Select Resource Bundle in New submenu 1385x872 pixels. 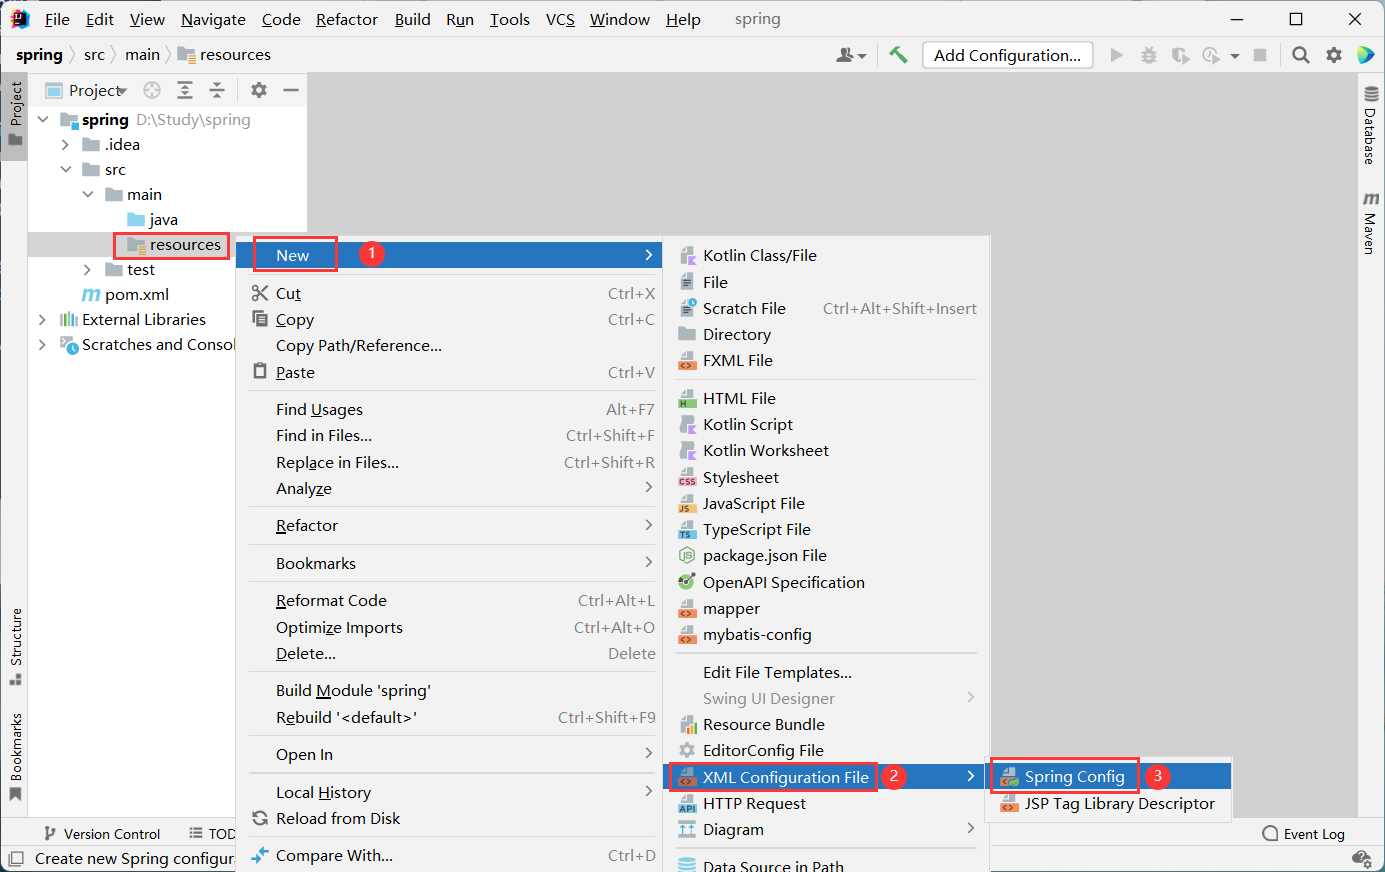[826, 724]
